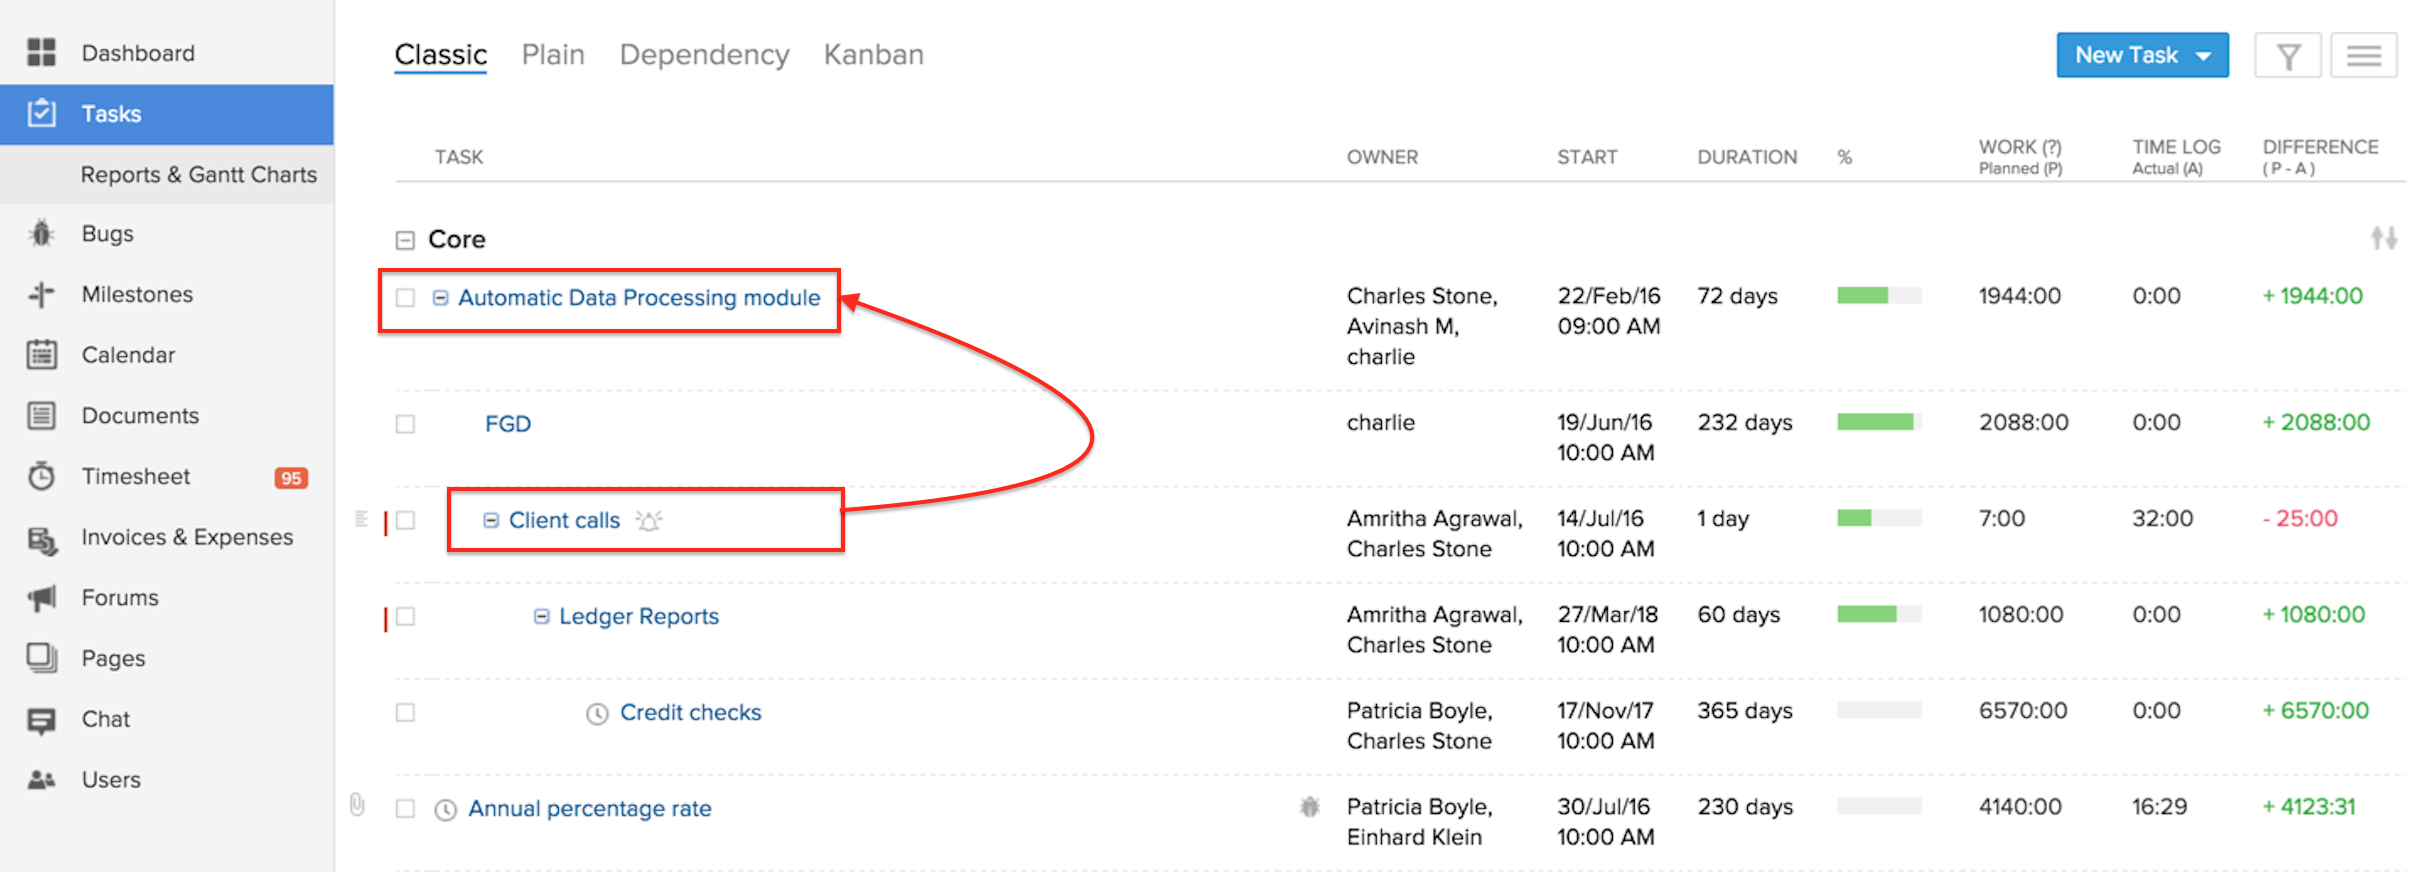Click the sort arrows icon beside Core
Image resolution: width=2420 pixels, height=872 pixels.
pos(2383,238)
